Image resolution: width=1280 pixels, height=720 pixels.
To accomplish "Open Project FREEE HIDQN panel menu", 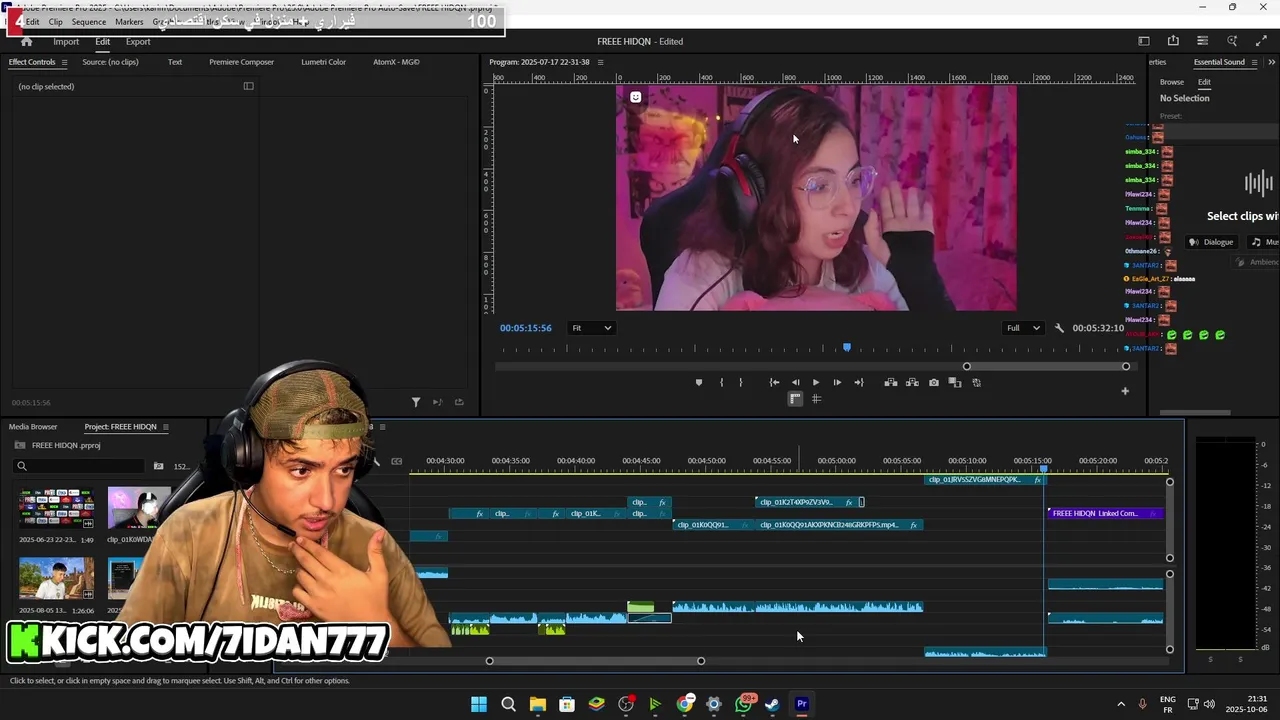I will pos(166,427).
